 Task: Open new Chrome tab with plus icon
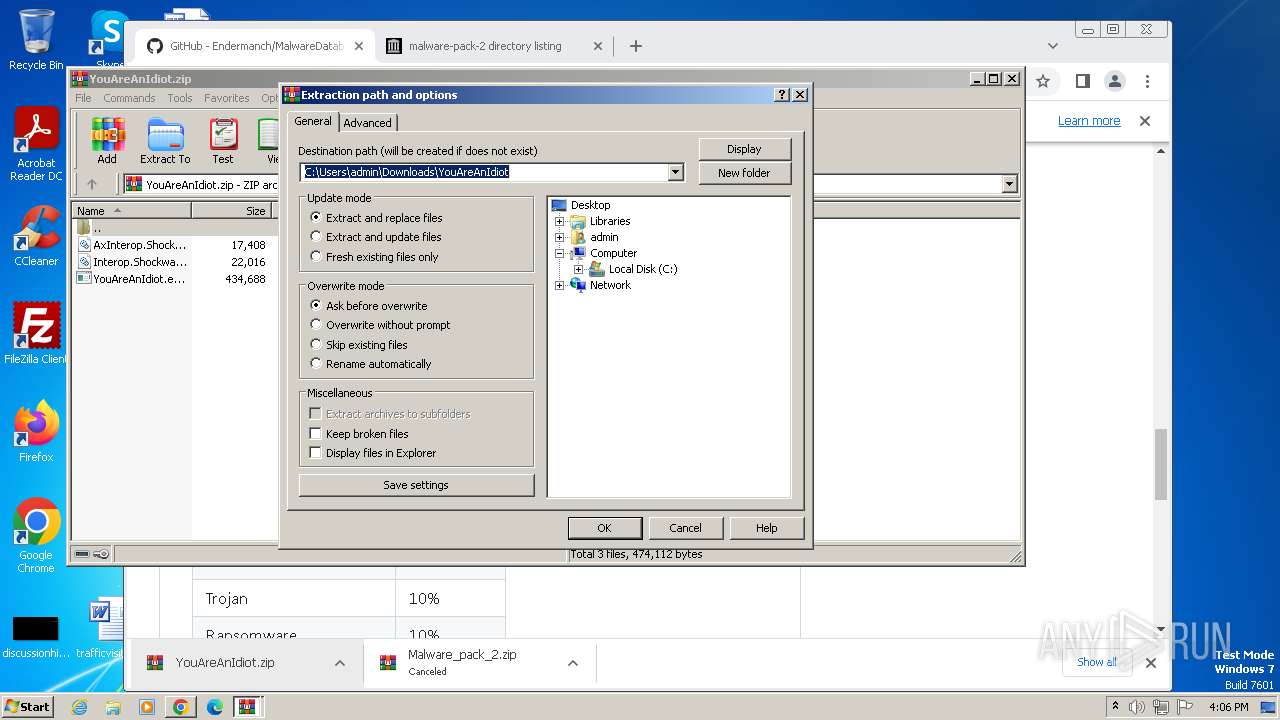[x=635, y=46]
